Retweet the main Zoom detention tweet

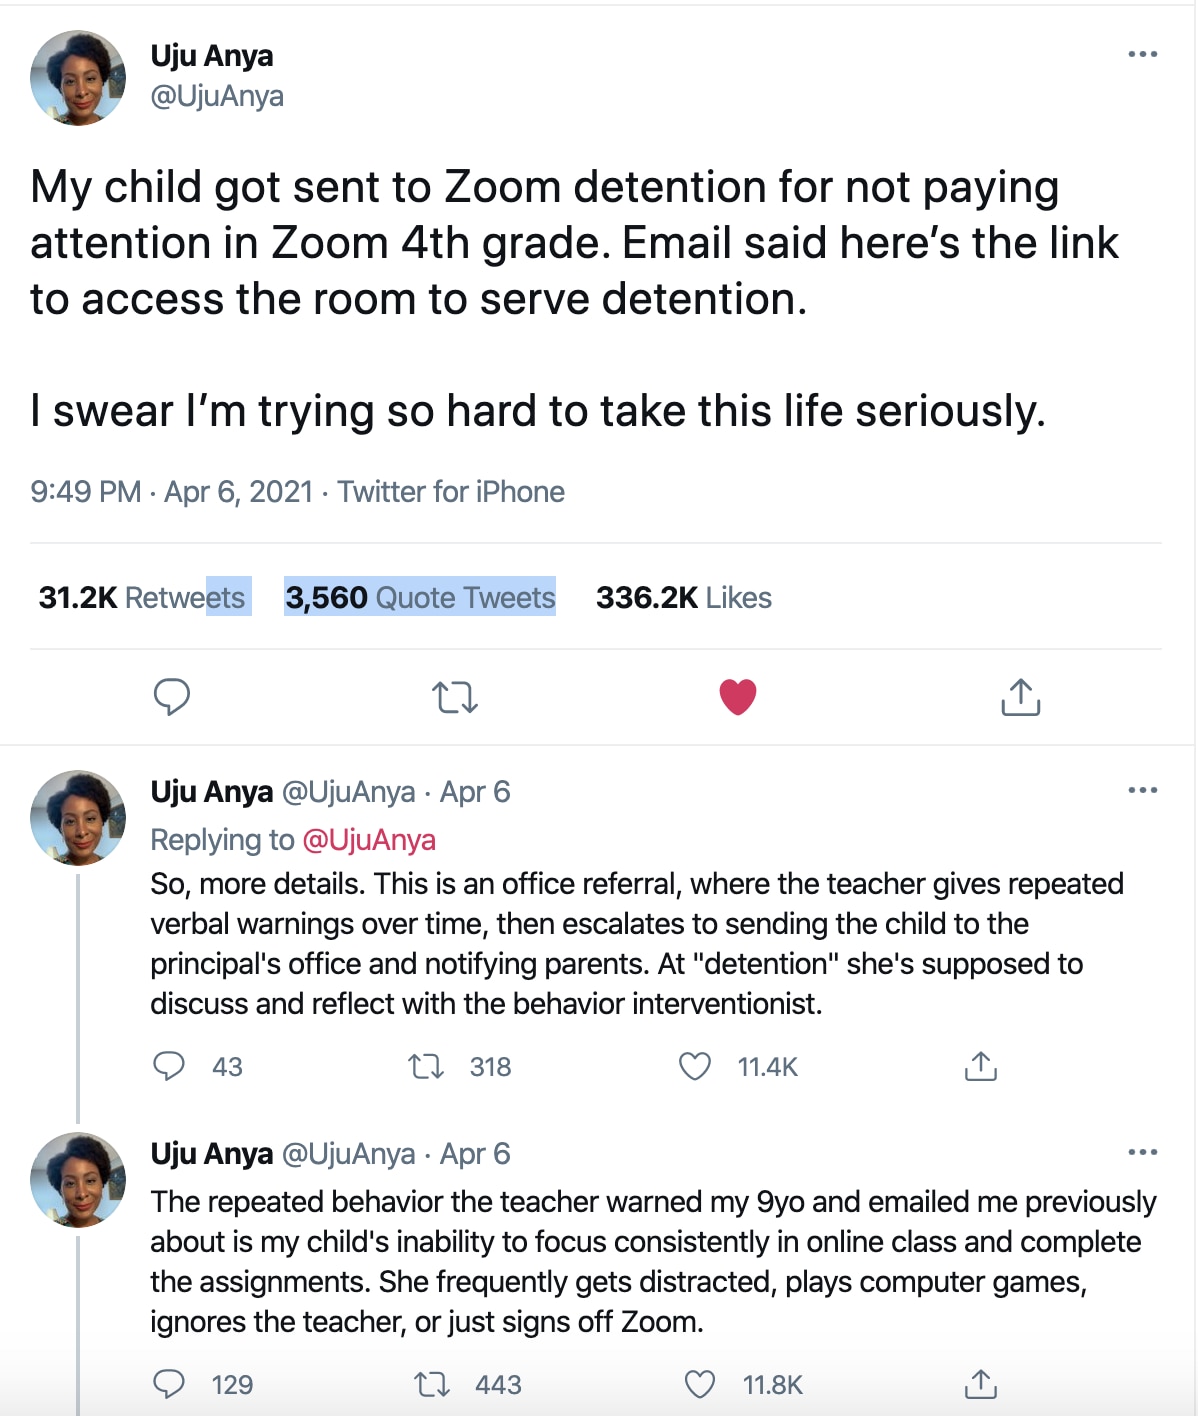(455, 697)
